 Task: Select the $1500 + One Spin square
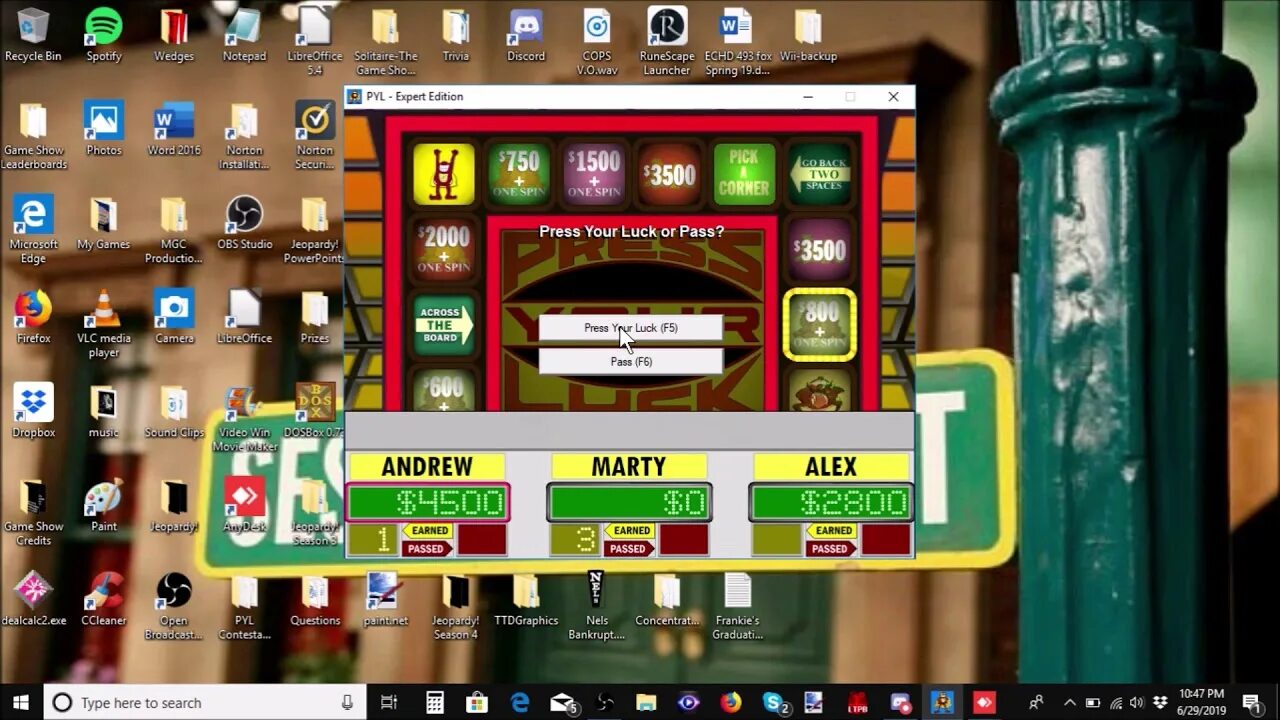point(594,175)
